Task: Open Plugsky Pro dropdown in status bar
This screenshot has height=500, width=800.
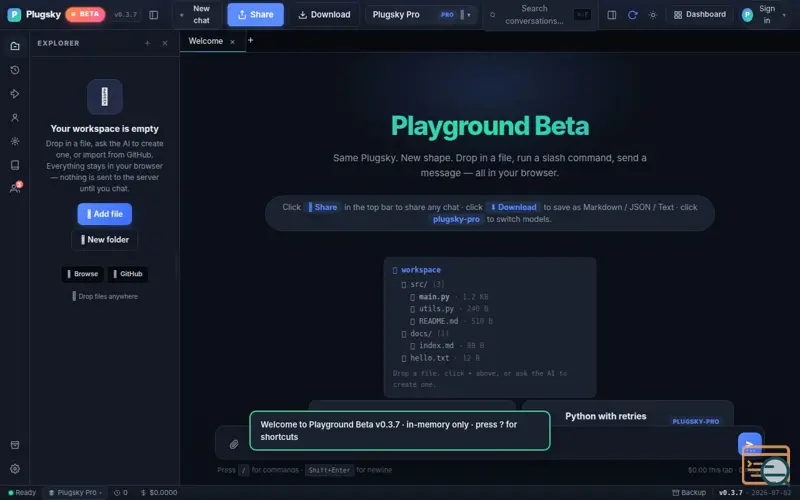Action: point(75,492)
